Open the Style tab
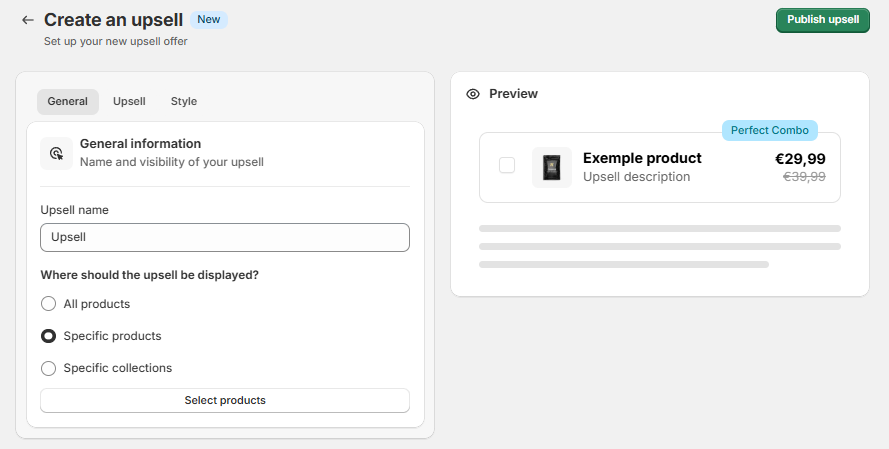 click(183, 101)
